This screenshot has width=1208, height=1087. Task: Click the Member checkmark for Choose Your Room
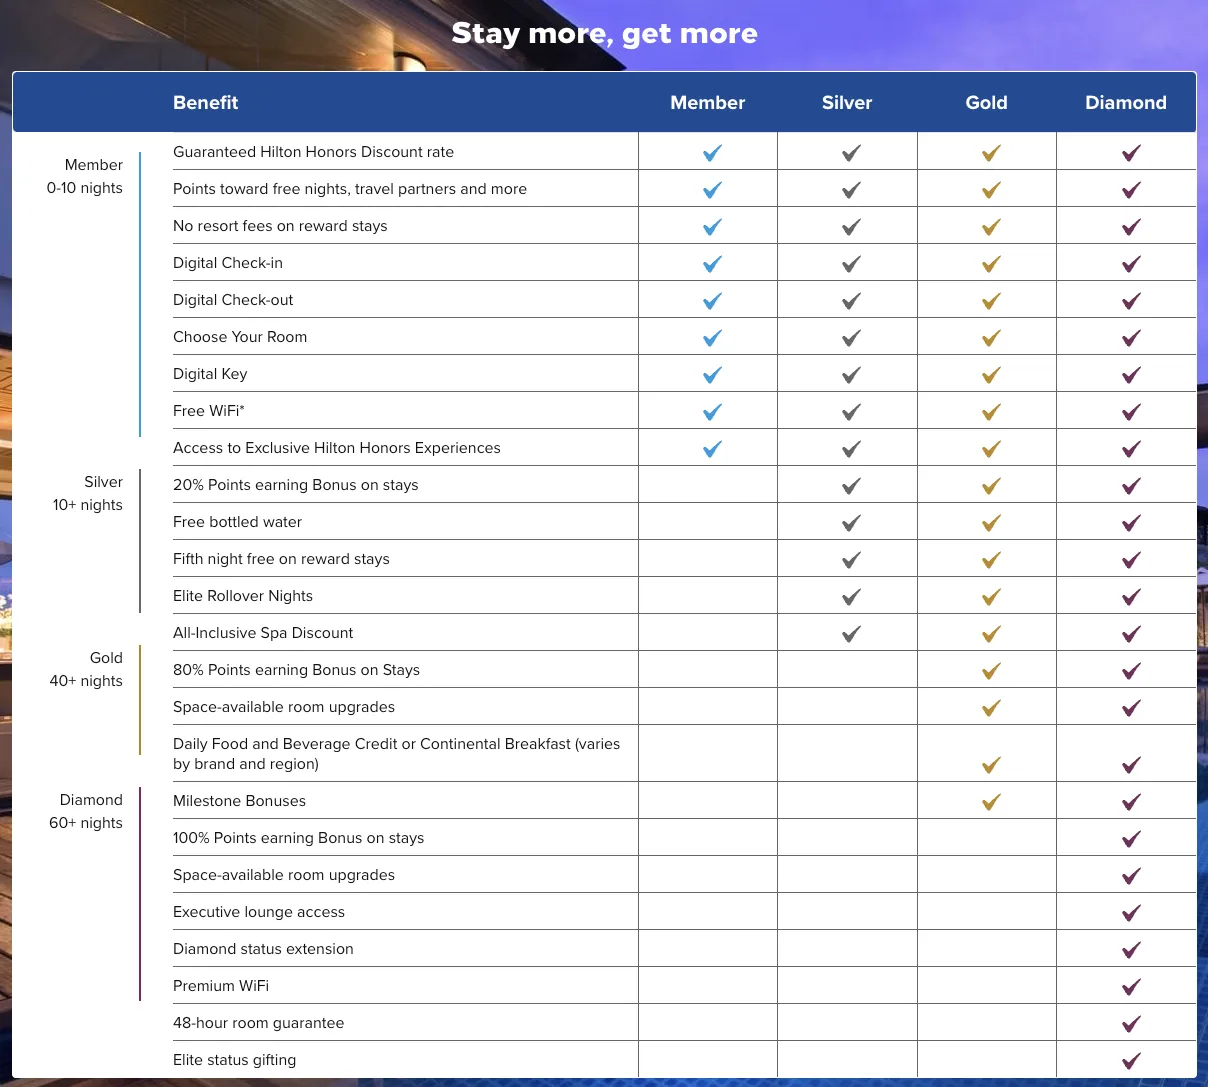click(x=712, y=338)
